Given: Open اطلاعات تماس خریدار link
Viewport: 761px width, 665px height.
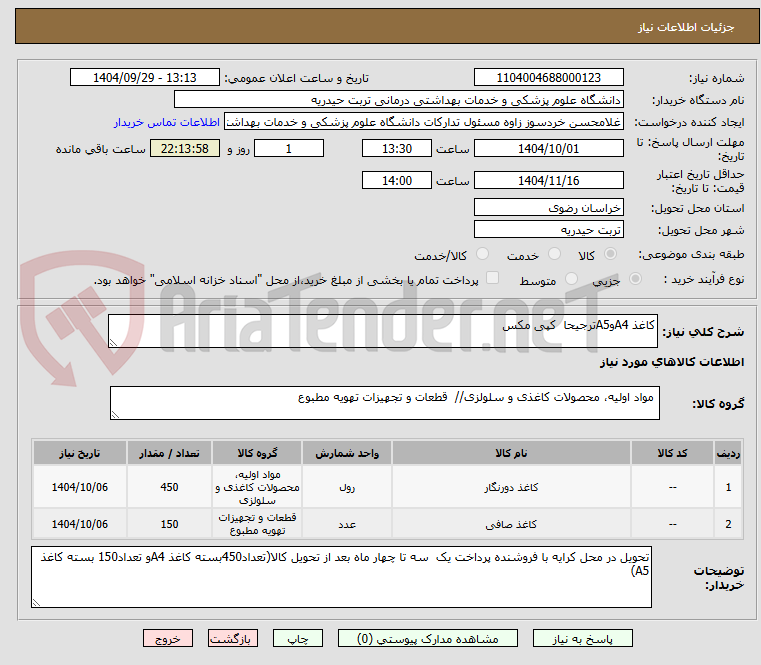Looking at the screenshot, I should 167,122.
